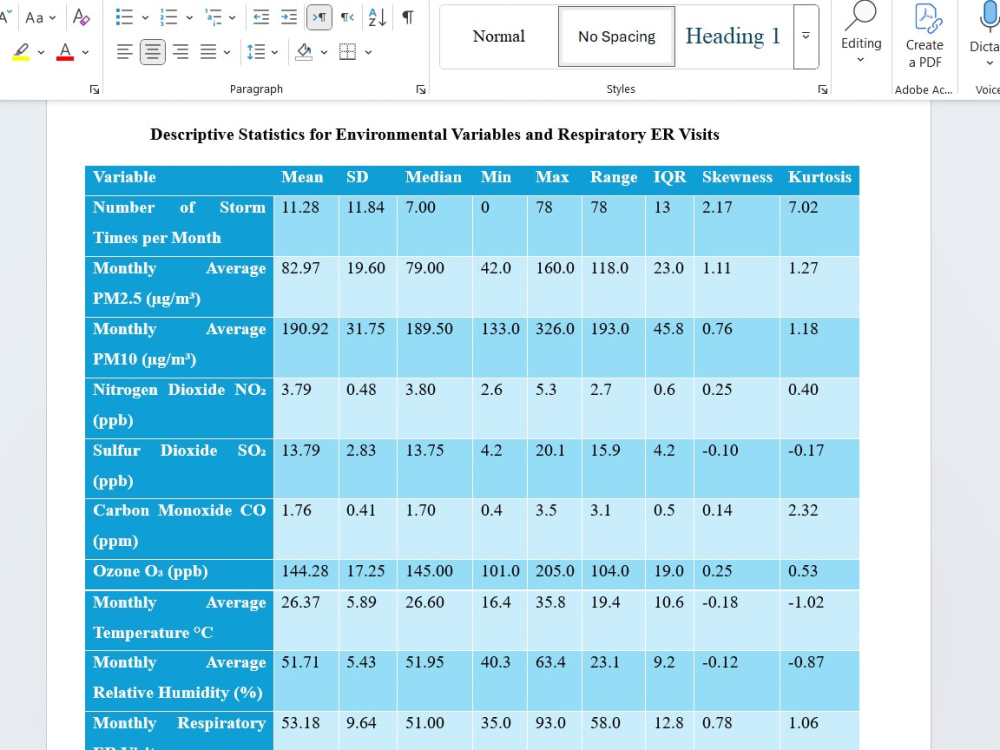The height and width of the screenshot is (750, 1000).
Task: Apply the Heading 1 style
Action: pyautogui.click(x=733, y=36)
